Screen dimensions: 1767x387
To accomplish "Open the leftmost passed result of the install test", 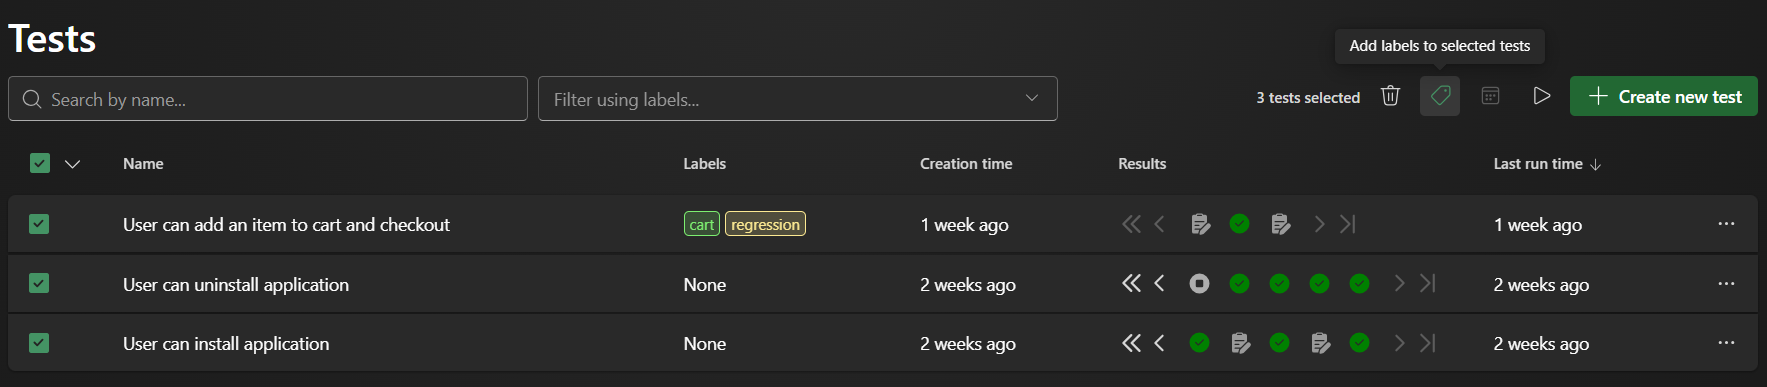I will click(1199, 343).
